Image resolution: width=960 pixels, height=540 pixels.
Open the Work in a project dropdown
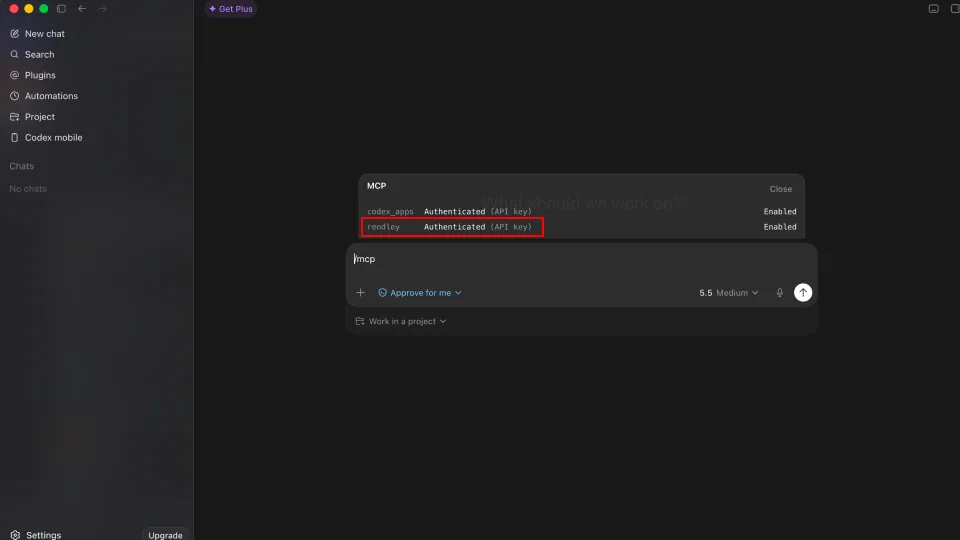tap(401, 321)
